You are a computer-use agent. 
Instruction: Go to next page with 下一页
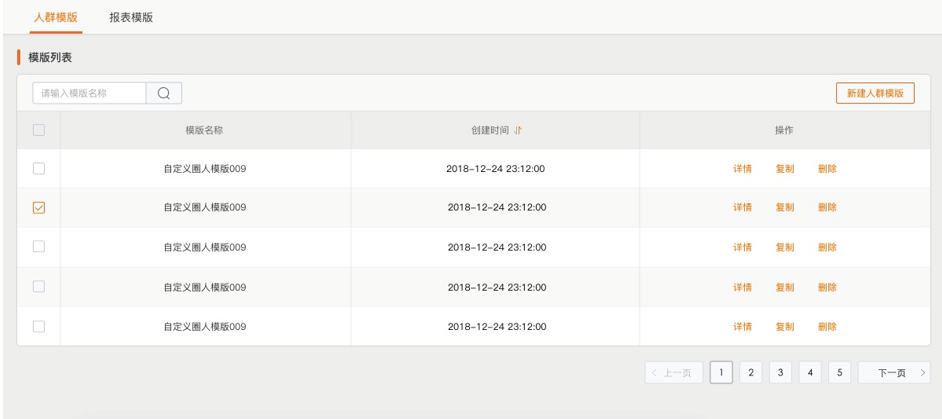click(x=893, y=373)
